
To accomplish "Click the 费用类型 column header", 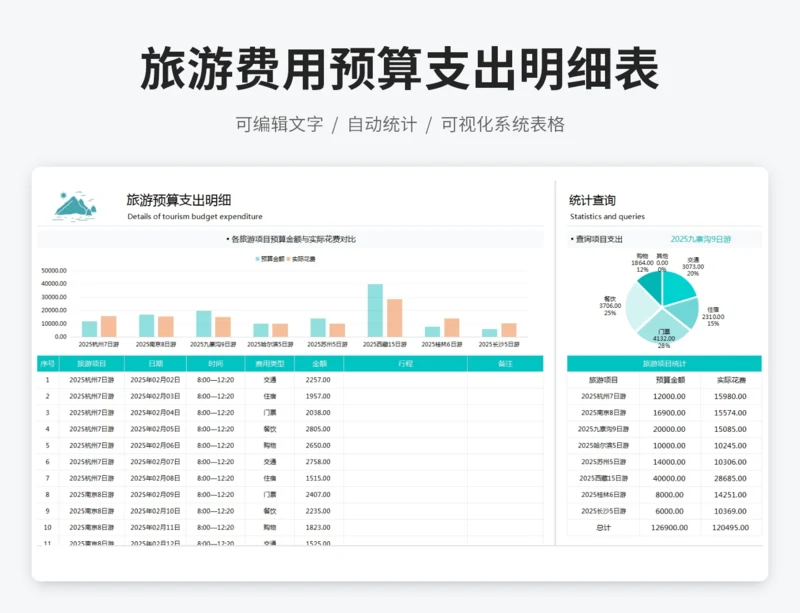I will coord(270,364).
